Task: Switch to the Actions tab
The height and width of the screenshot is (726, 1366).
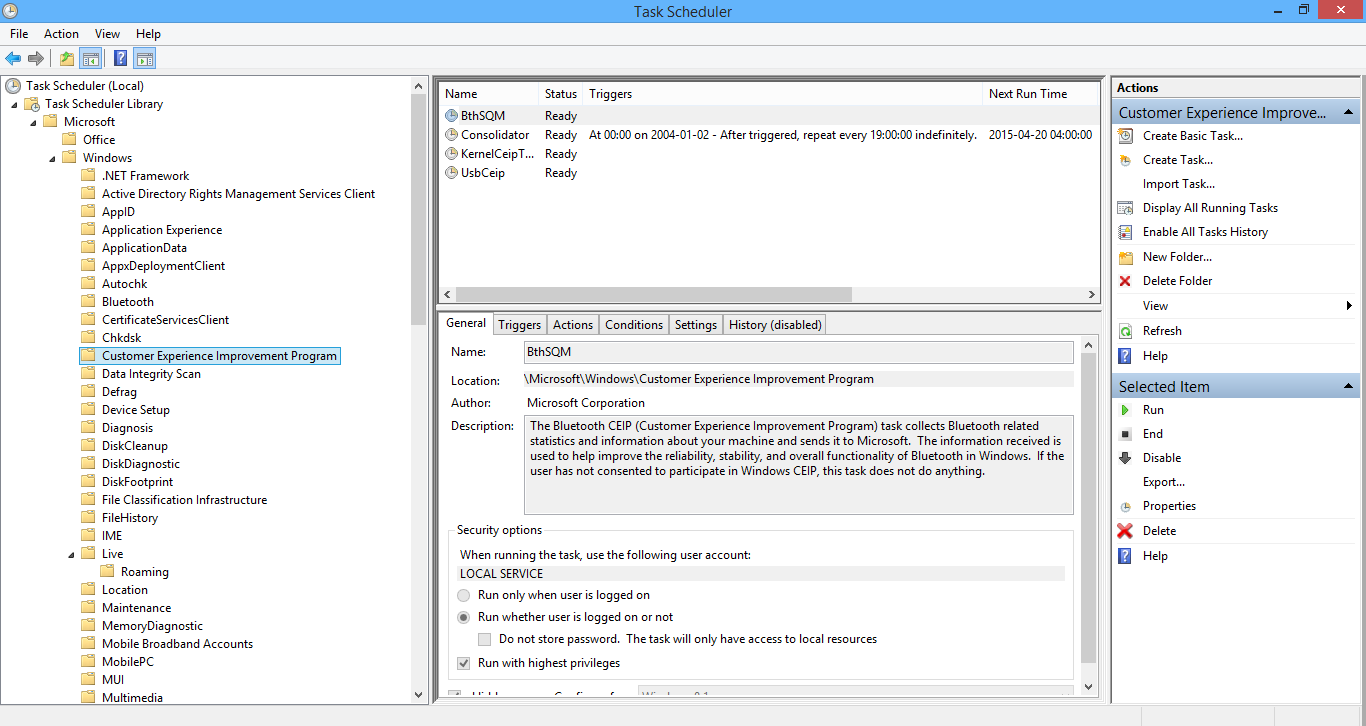Action: pyautogui.click(x=573, y=325)
